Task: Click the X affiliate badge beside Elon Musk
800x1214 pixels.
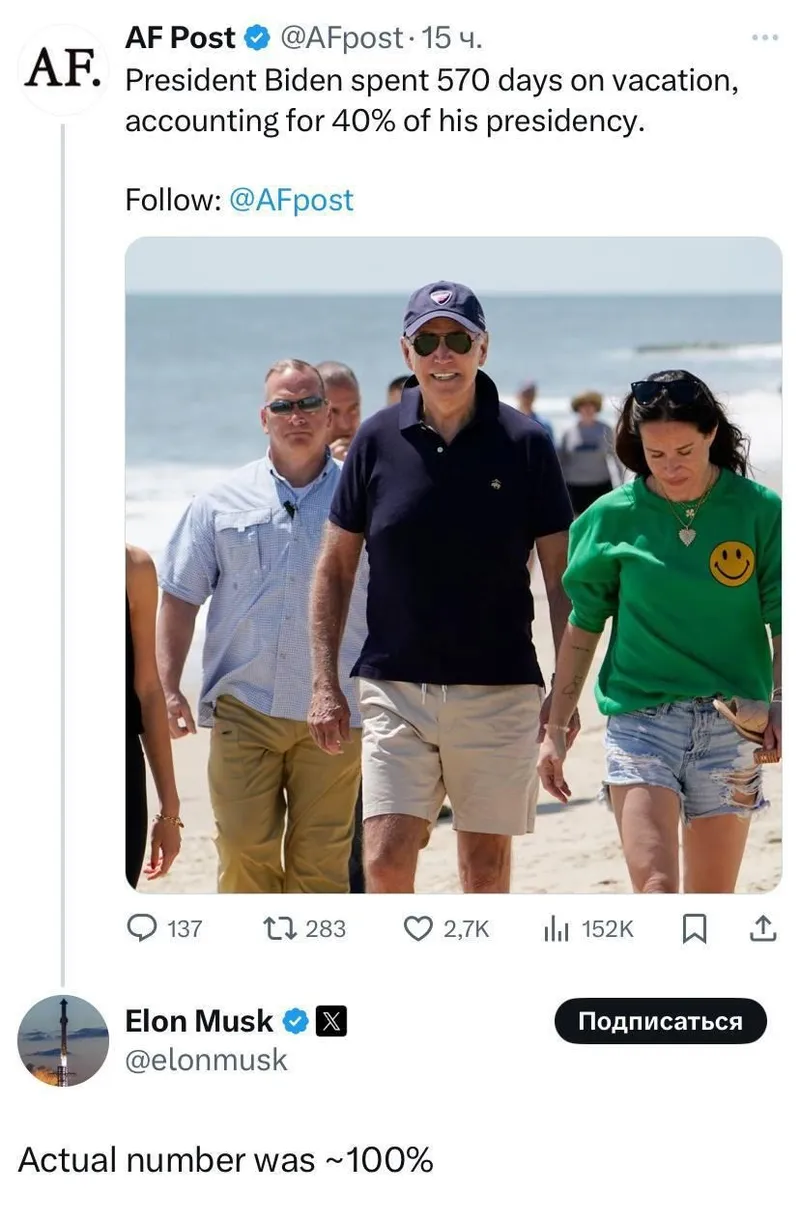Action: click(332, 1021)
